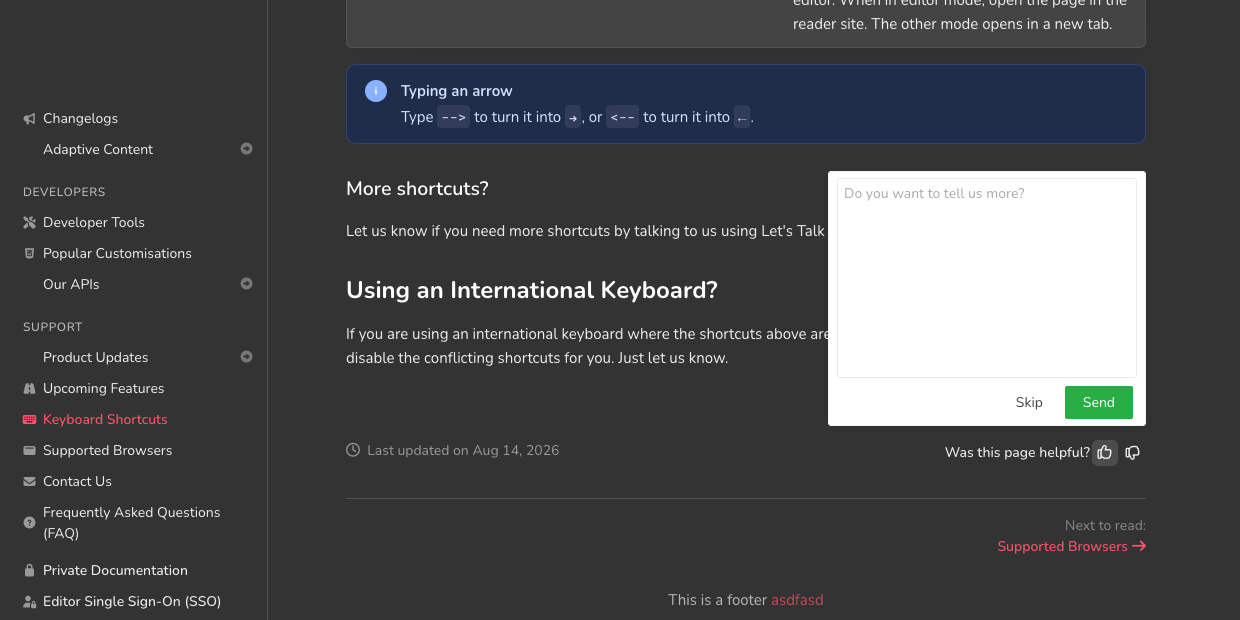The width and height of the screenshot is (1240, 620).
Task: Open Editor Single Sign-On (SSO) page
Action: pos(132,601)
